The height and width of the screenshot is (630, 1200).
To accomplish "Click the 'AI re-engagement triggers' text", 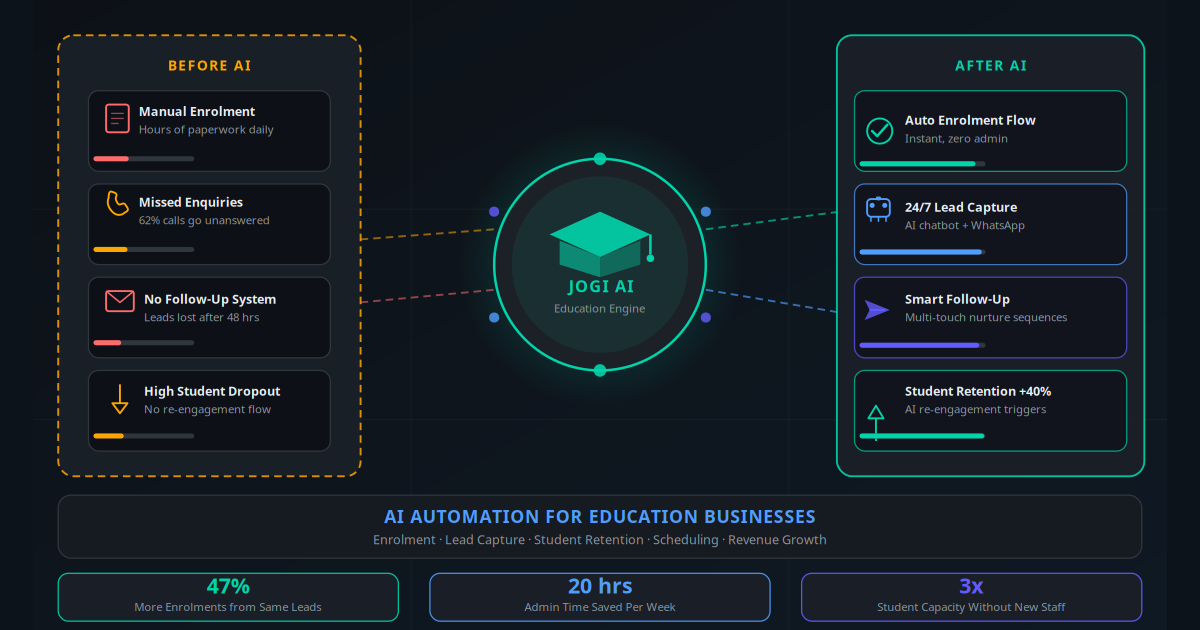I will [x=976, y=409].
